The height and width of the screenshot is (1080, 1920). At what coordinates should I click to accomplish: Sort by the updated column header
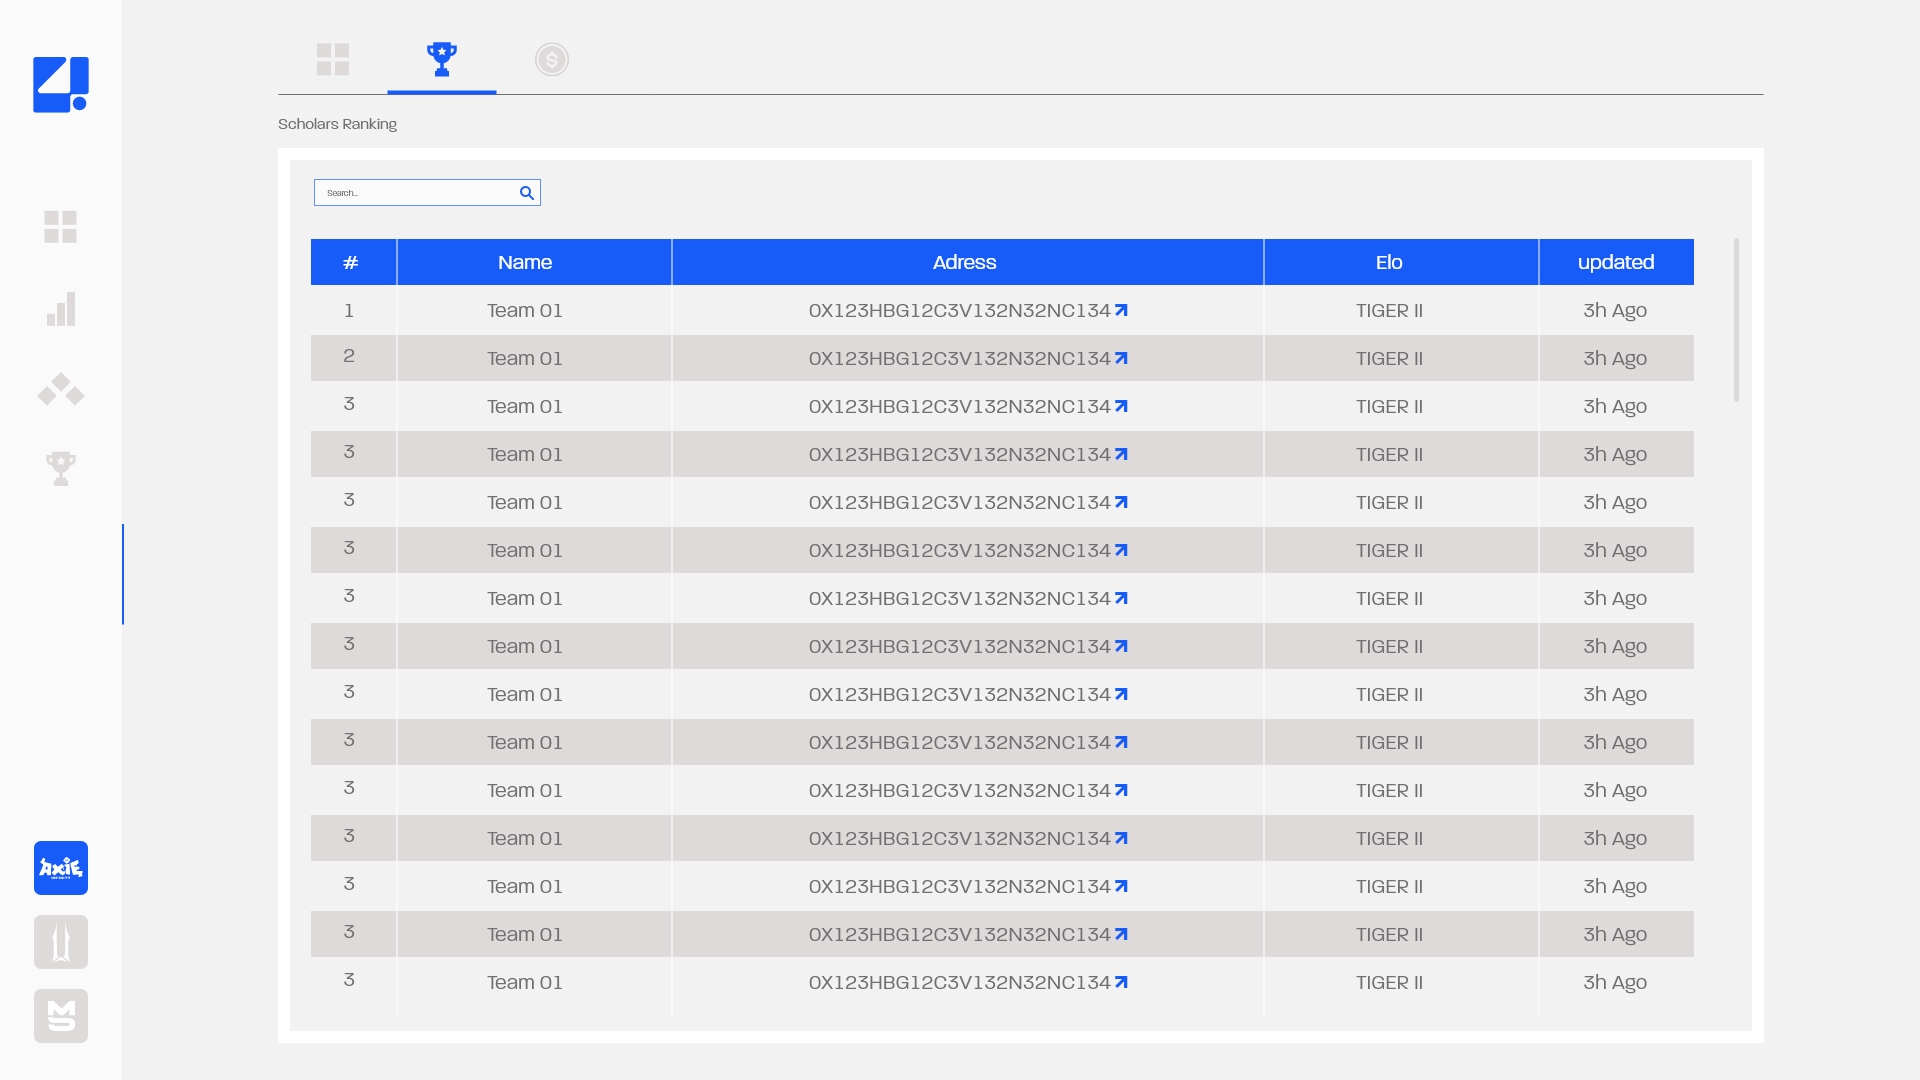[x=1617, y=262]
